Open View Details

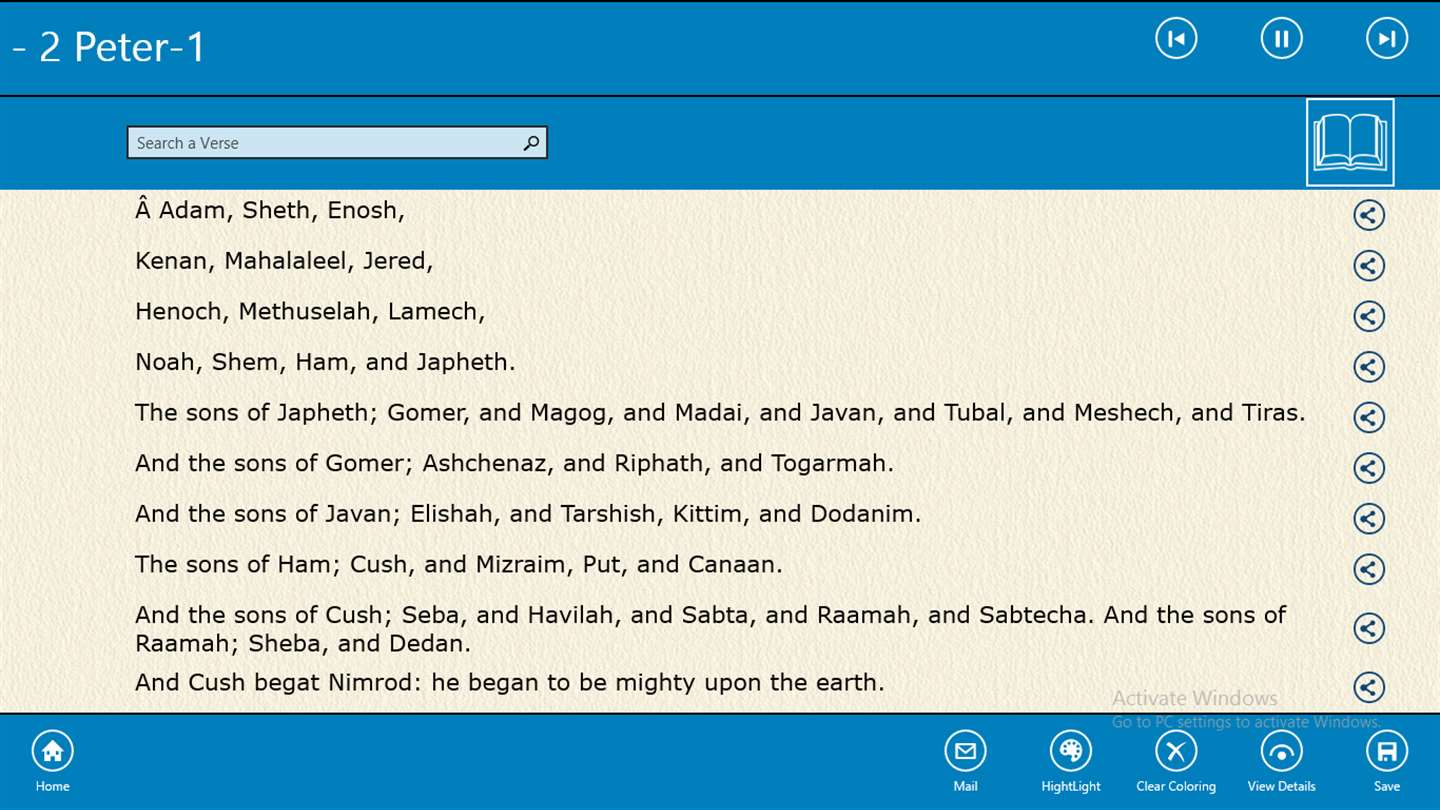pos(1281,761)
